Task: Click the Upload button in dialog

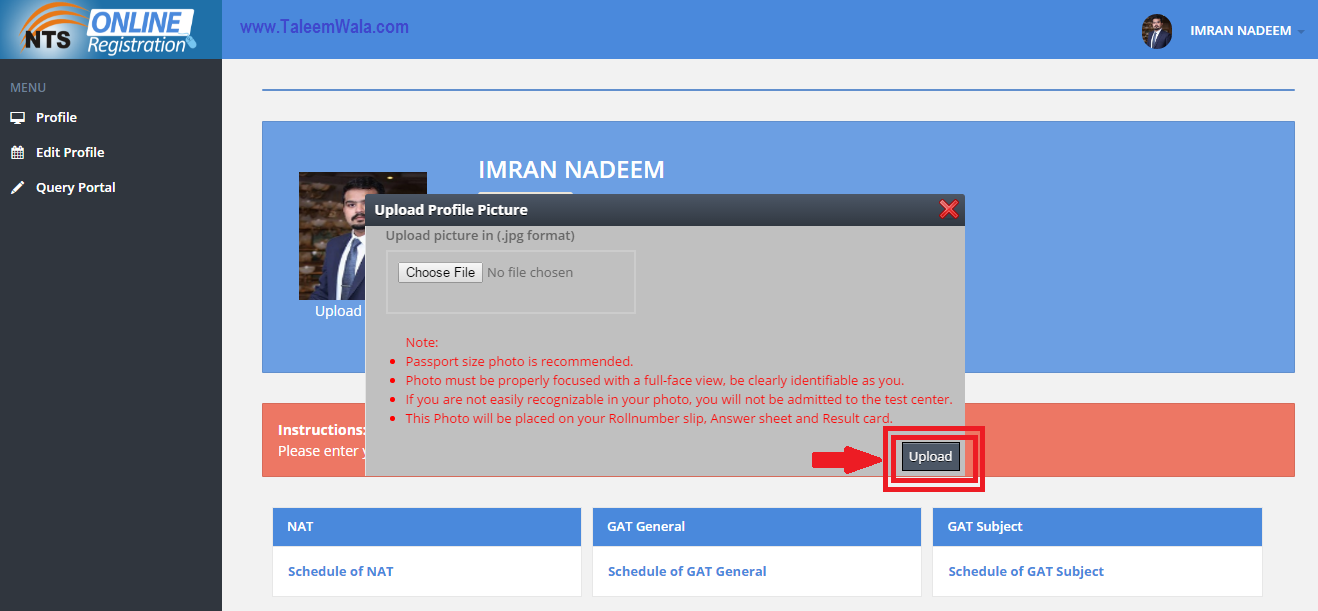Action: coord(931,456)
